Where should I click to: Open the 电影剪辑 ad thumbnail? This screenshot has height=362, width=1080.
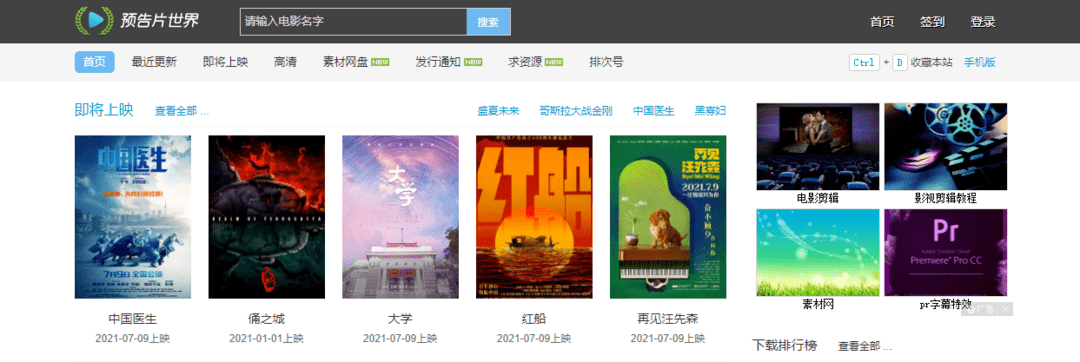pos(818,147)
